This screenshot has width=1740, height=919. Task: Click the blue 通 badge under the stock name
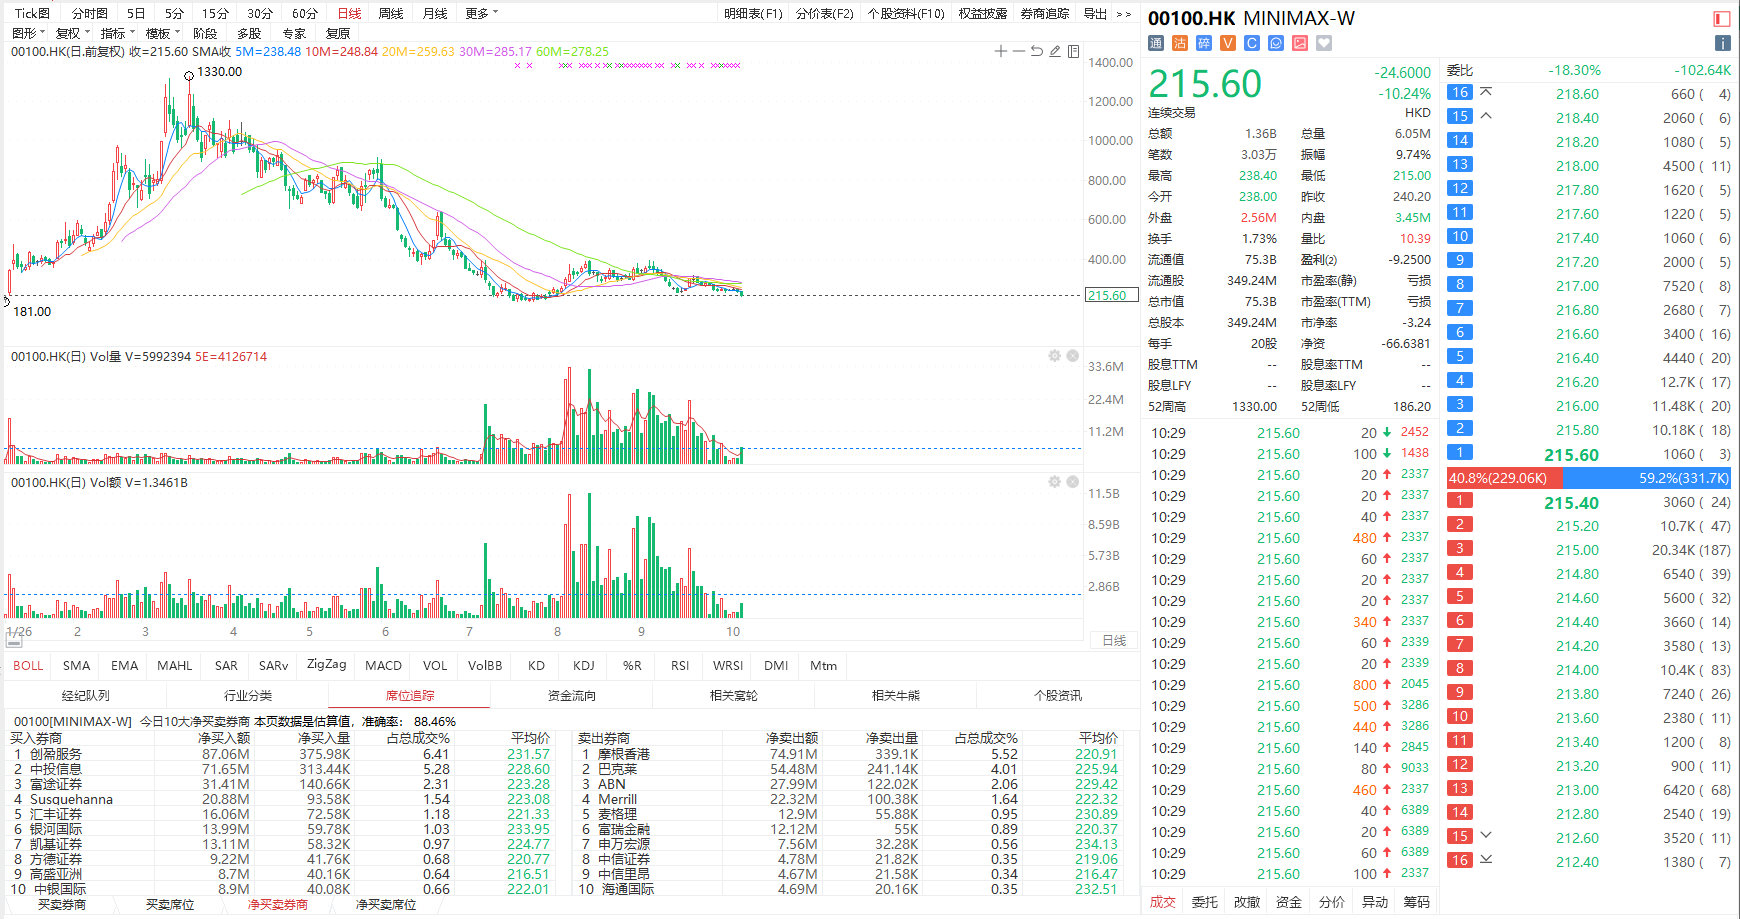click(1156, 43)
